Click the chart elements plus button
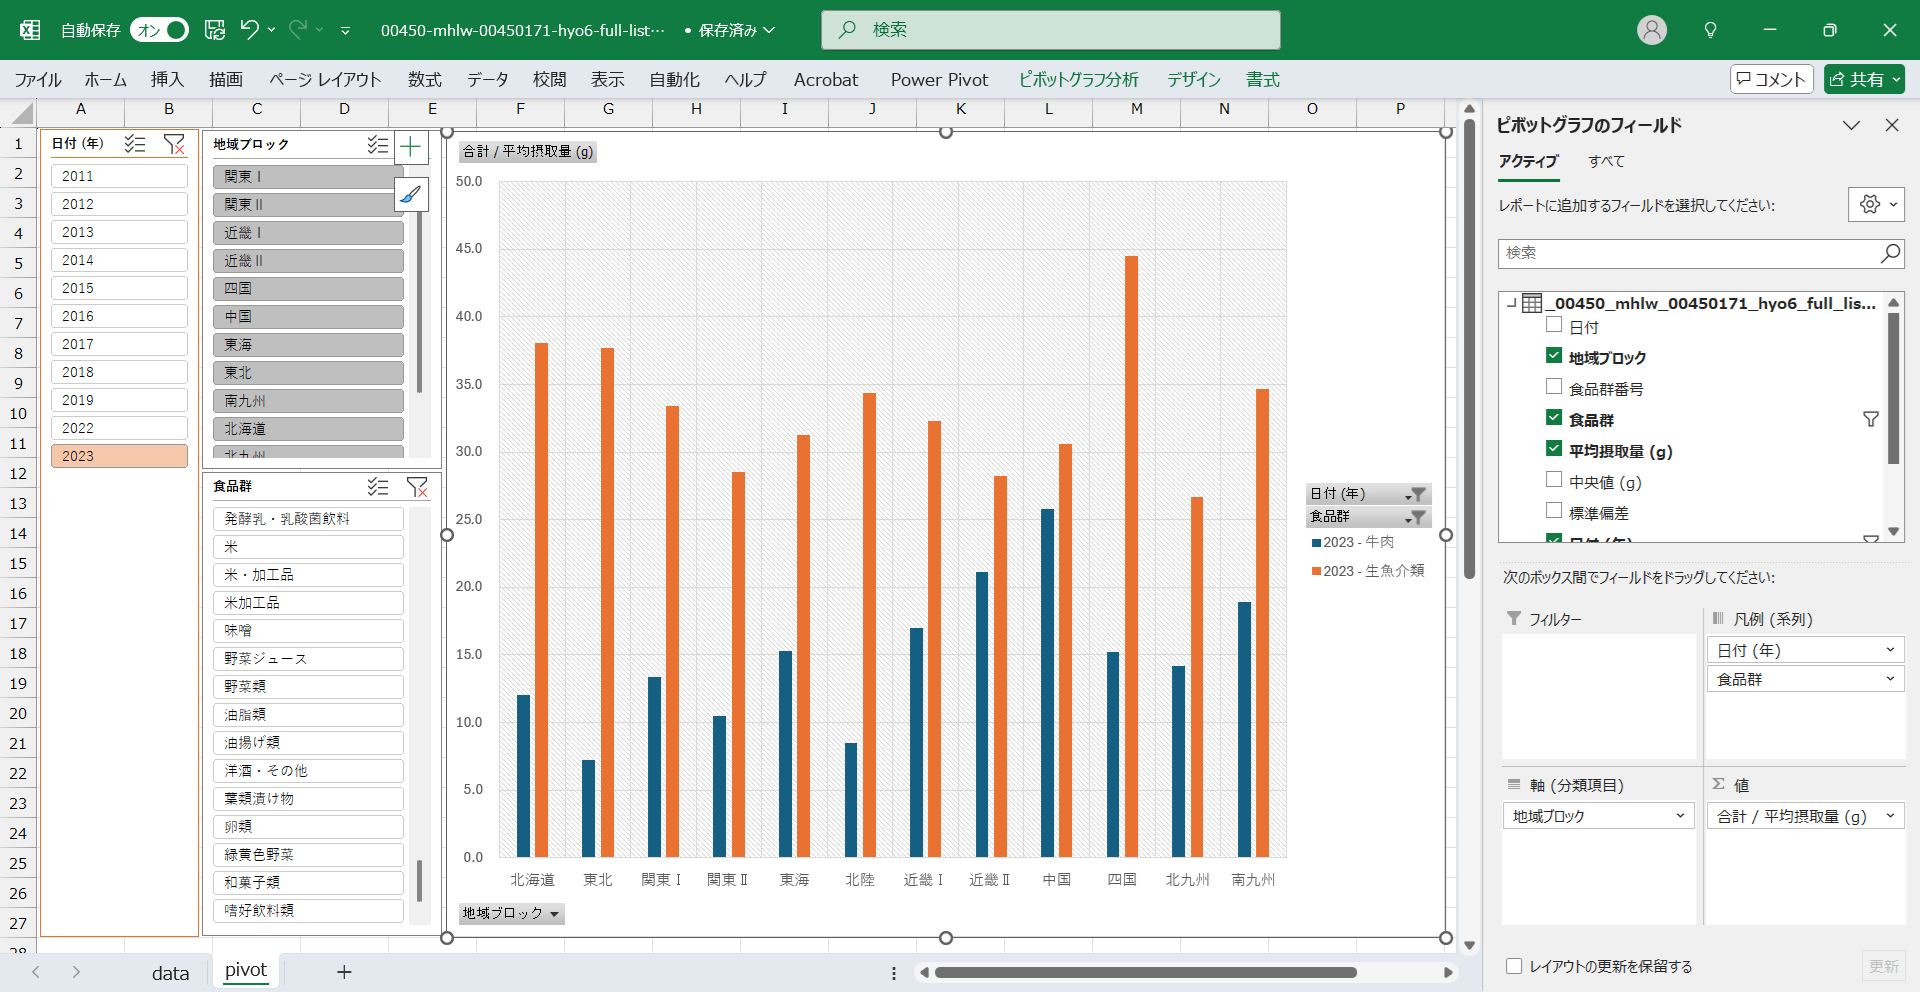Screen dimensions: 1920x992 click(411, 148)
